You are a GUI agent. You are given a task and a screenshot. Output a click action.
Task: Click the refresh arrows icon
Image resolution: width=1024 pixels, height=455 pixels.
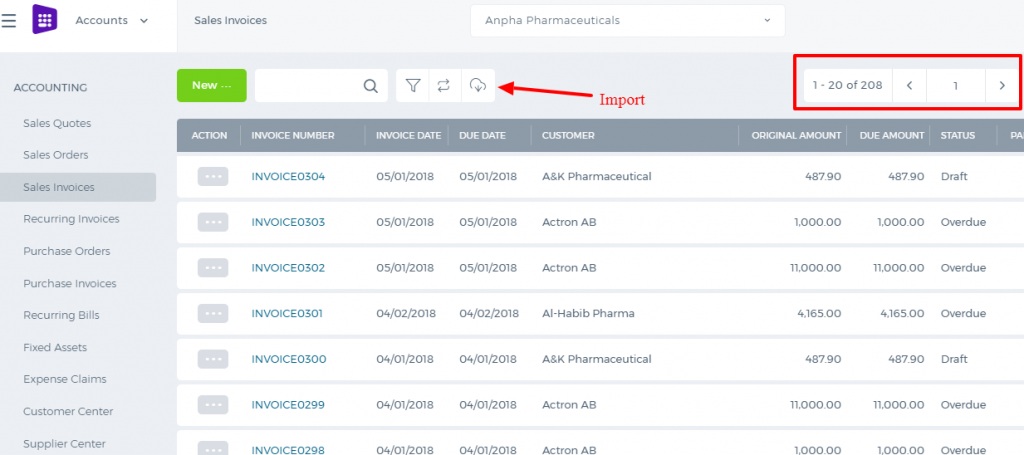click(444, 86)
